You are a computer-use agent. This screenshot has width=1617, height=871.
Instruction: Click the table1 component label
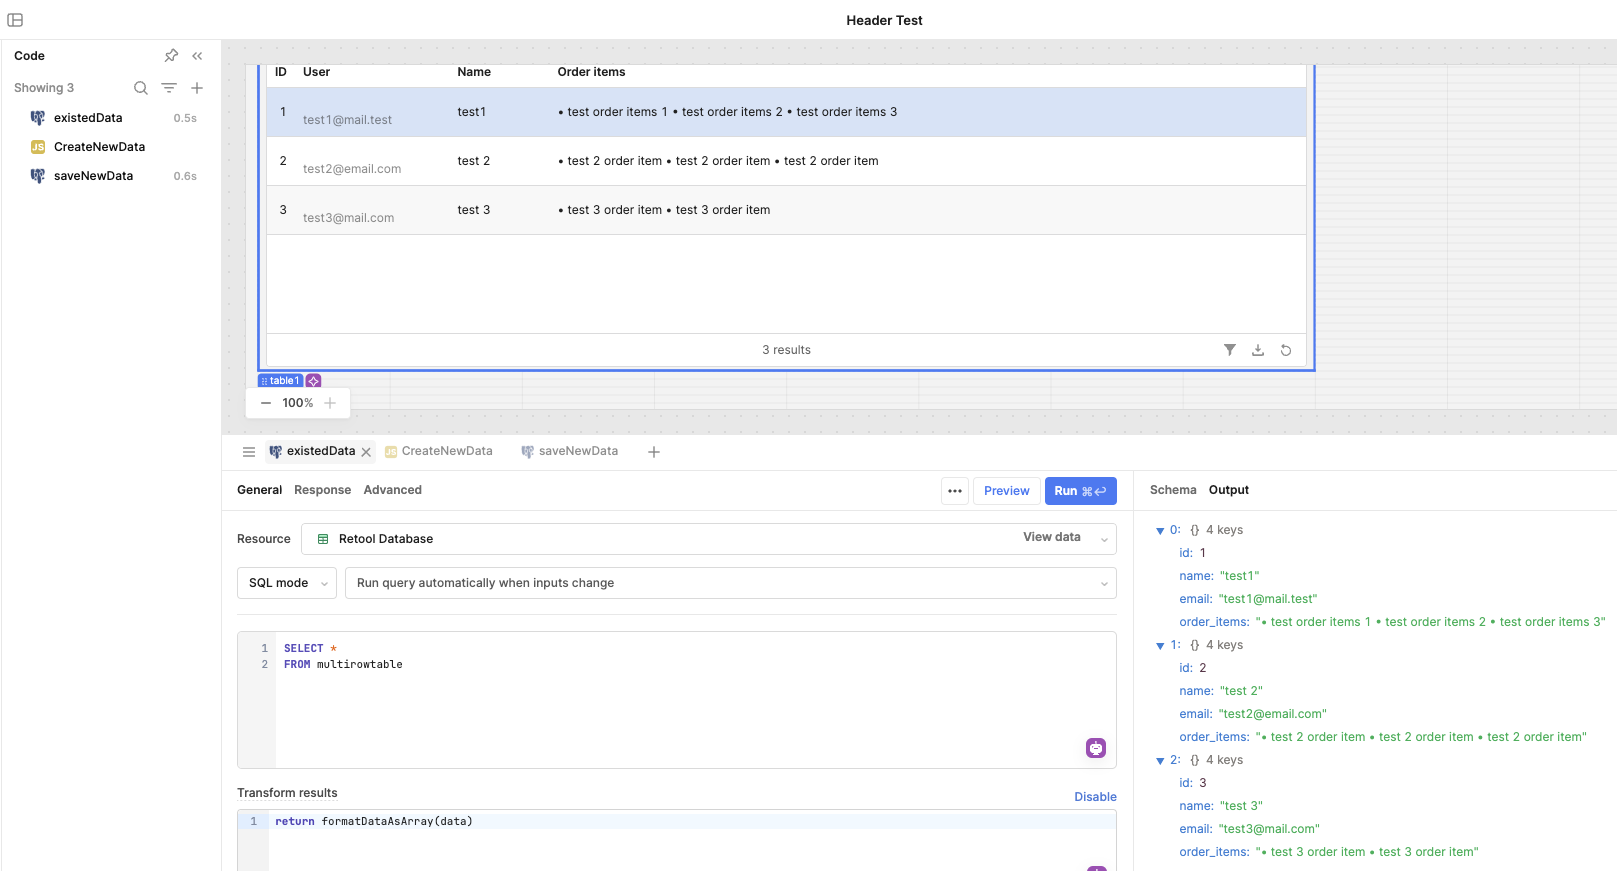pos(281,381)
